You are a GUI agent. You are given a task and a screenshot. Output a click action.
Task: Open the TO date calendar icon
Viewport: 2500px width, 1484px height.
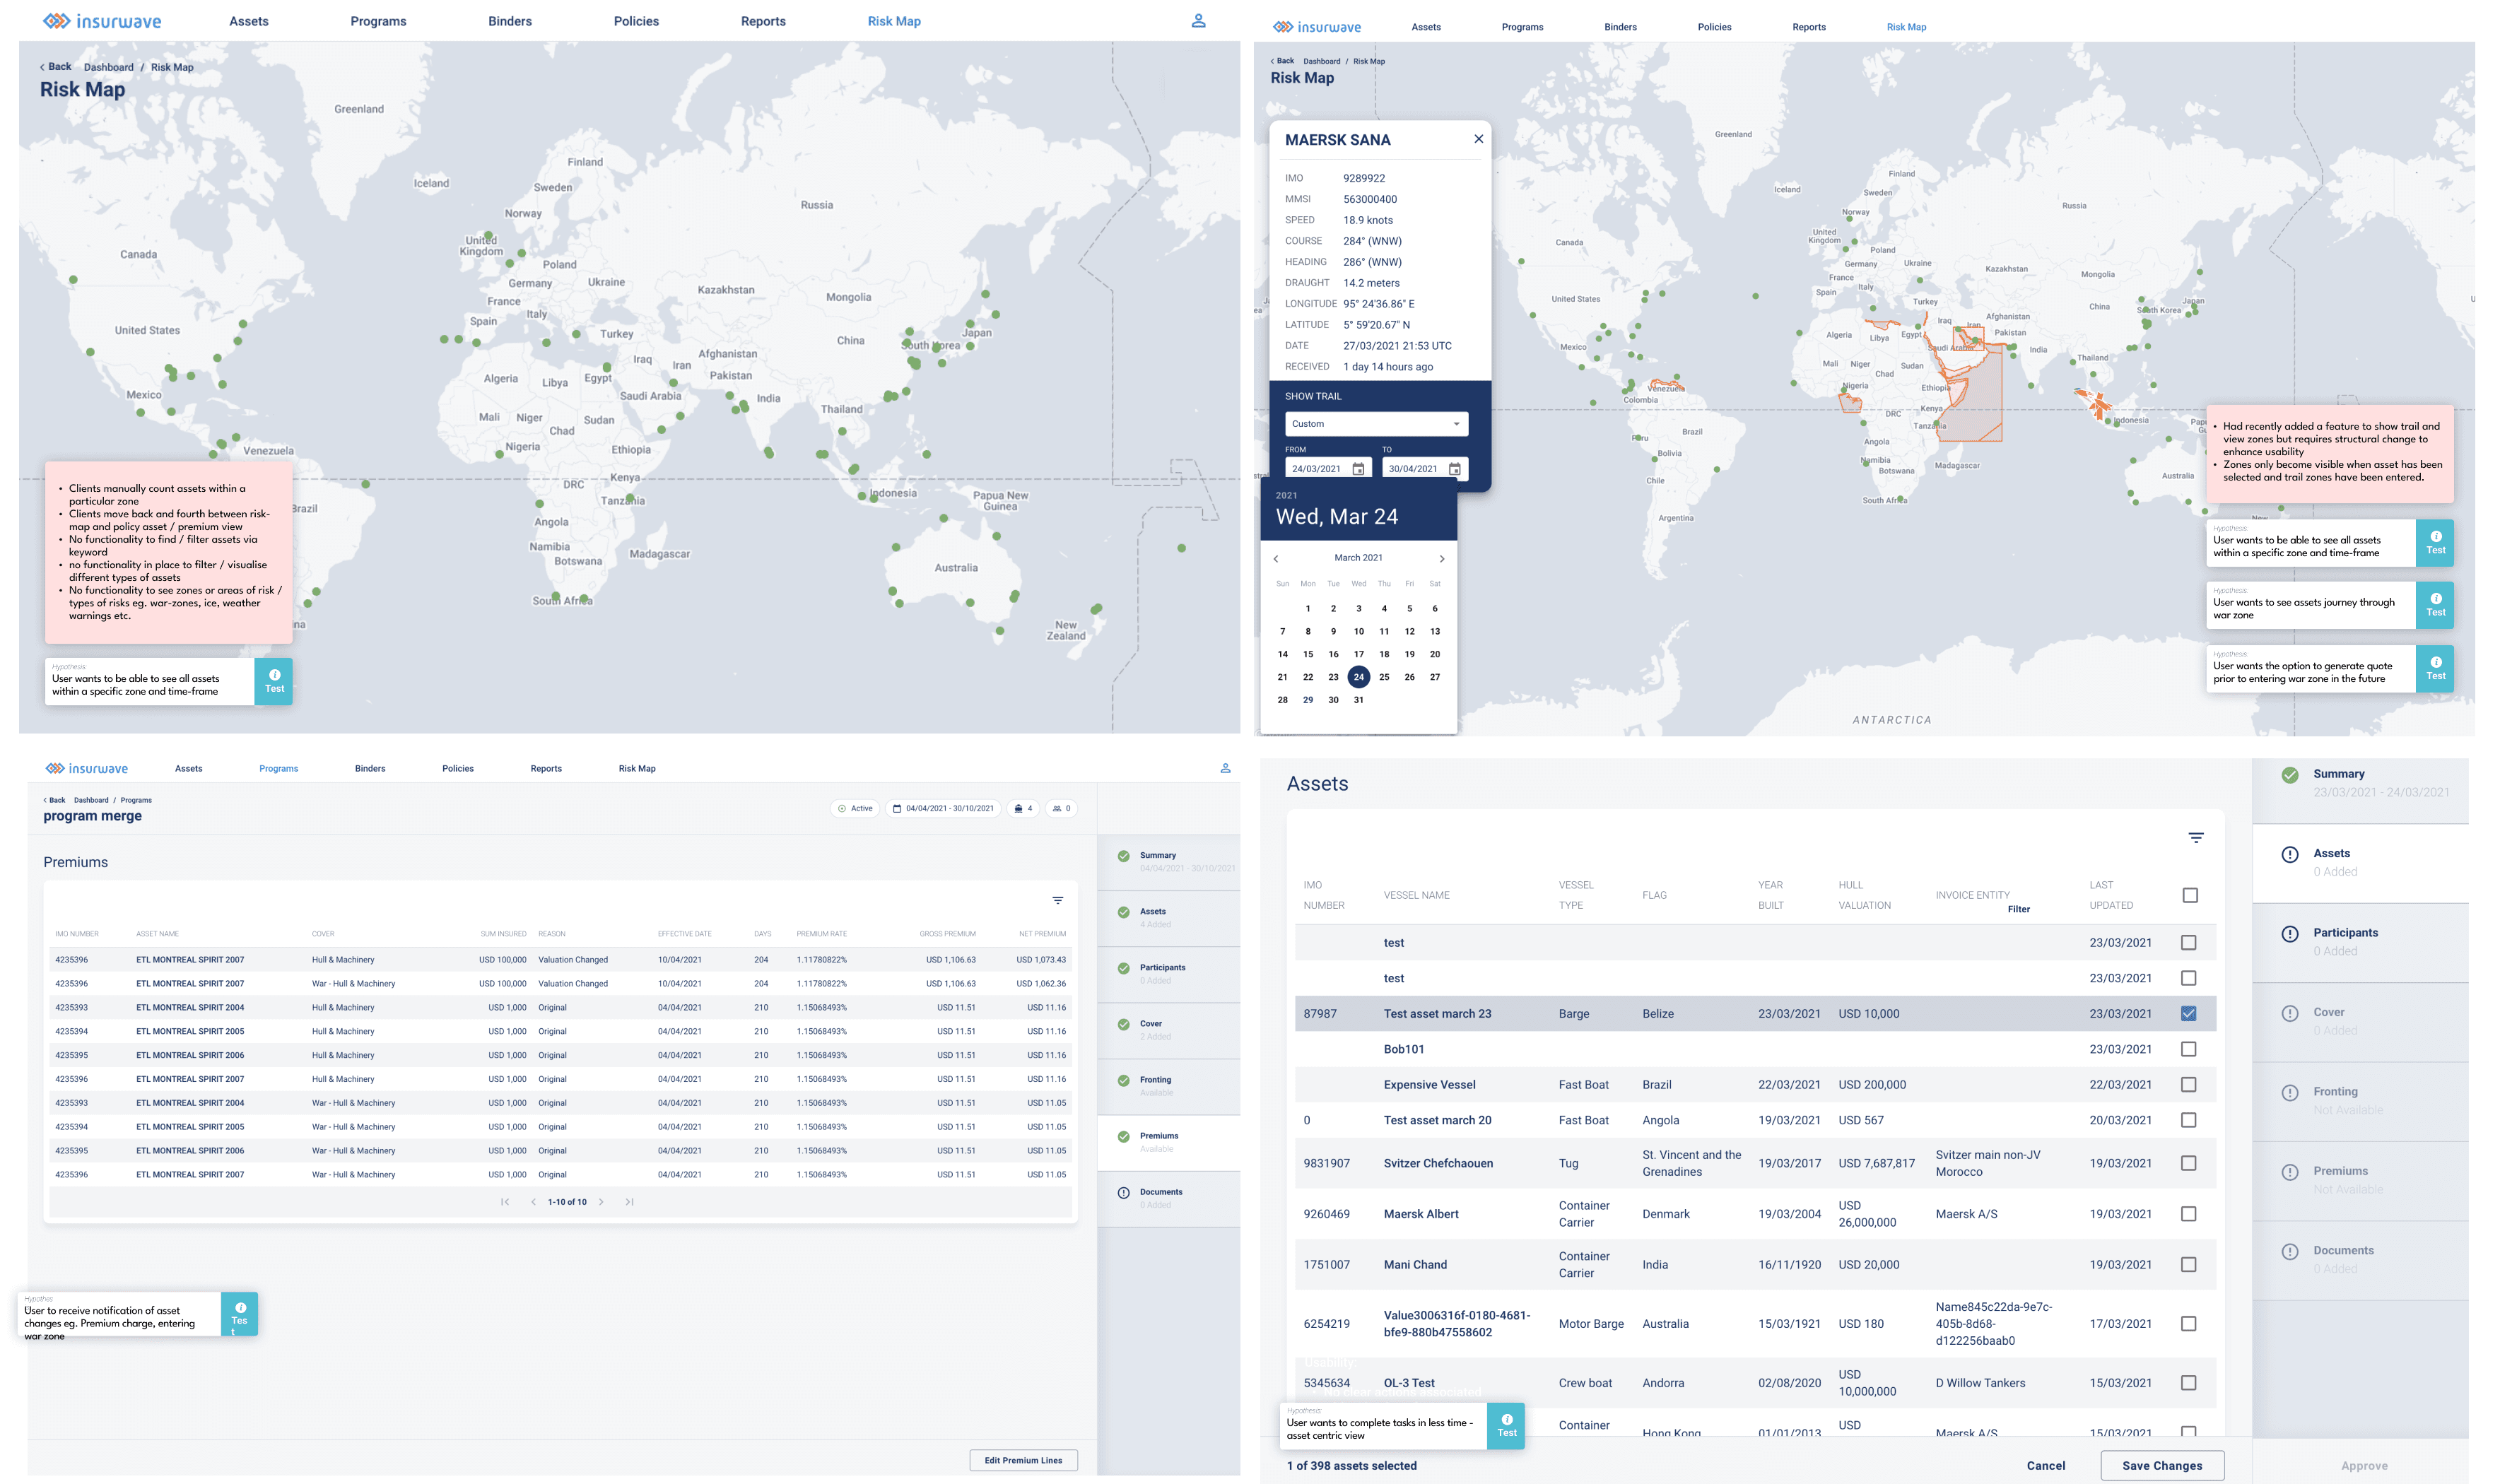click(1454, 469)
